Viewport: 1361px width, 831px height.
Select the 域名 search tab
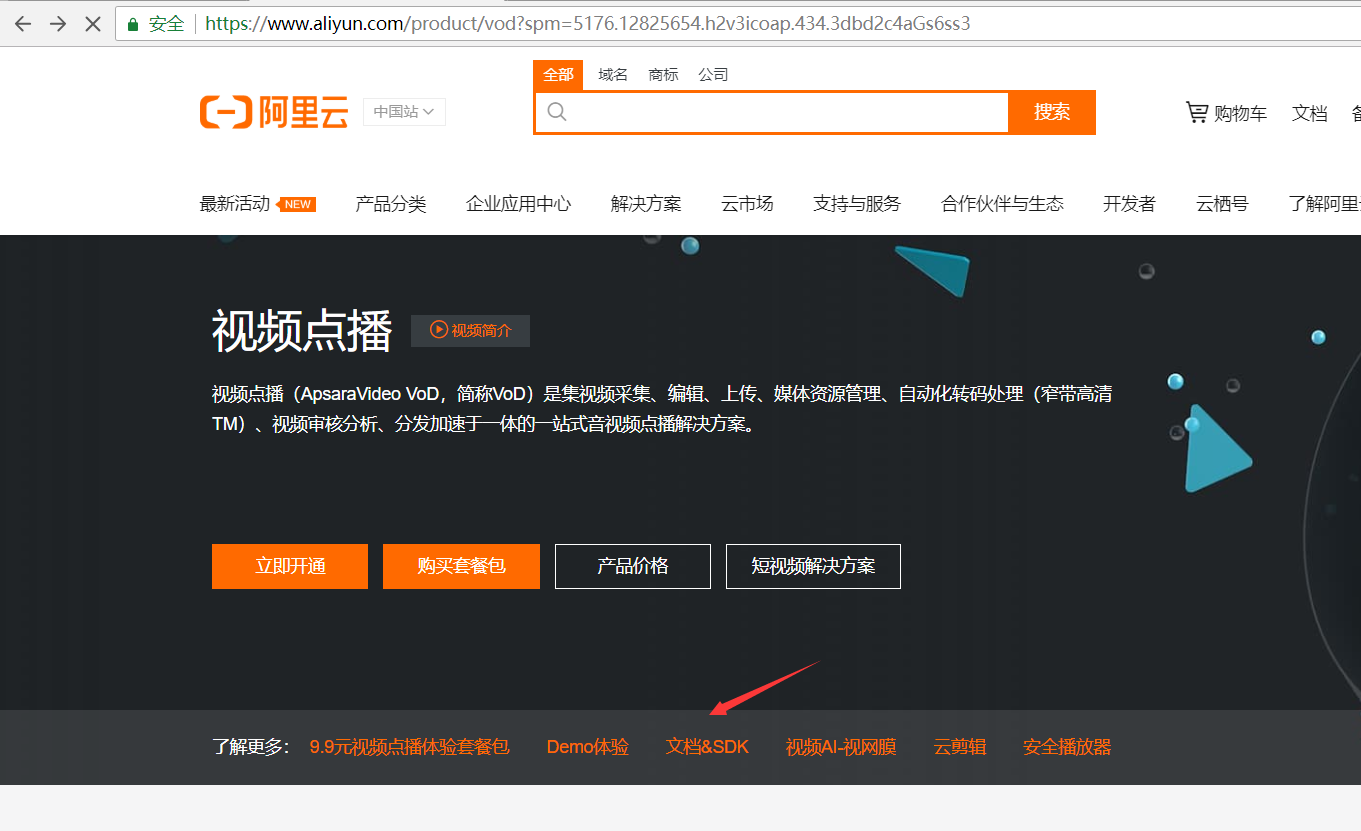(613, 75)
